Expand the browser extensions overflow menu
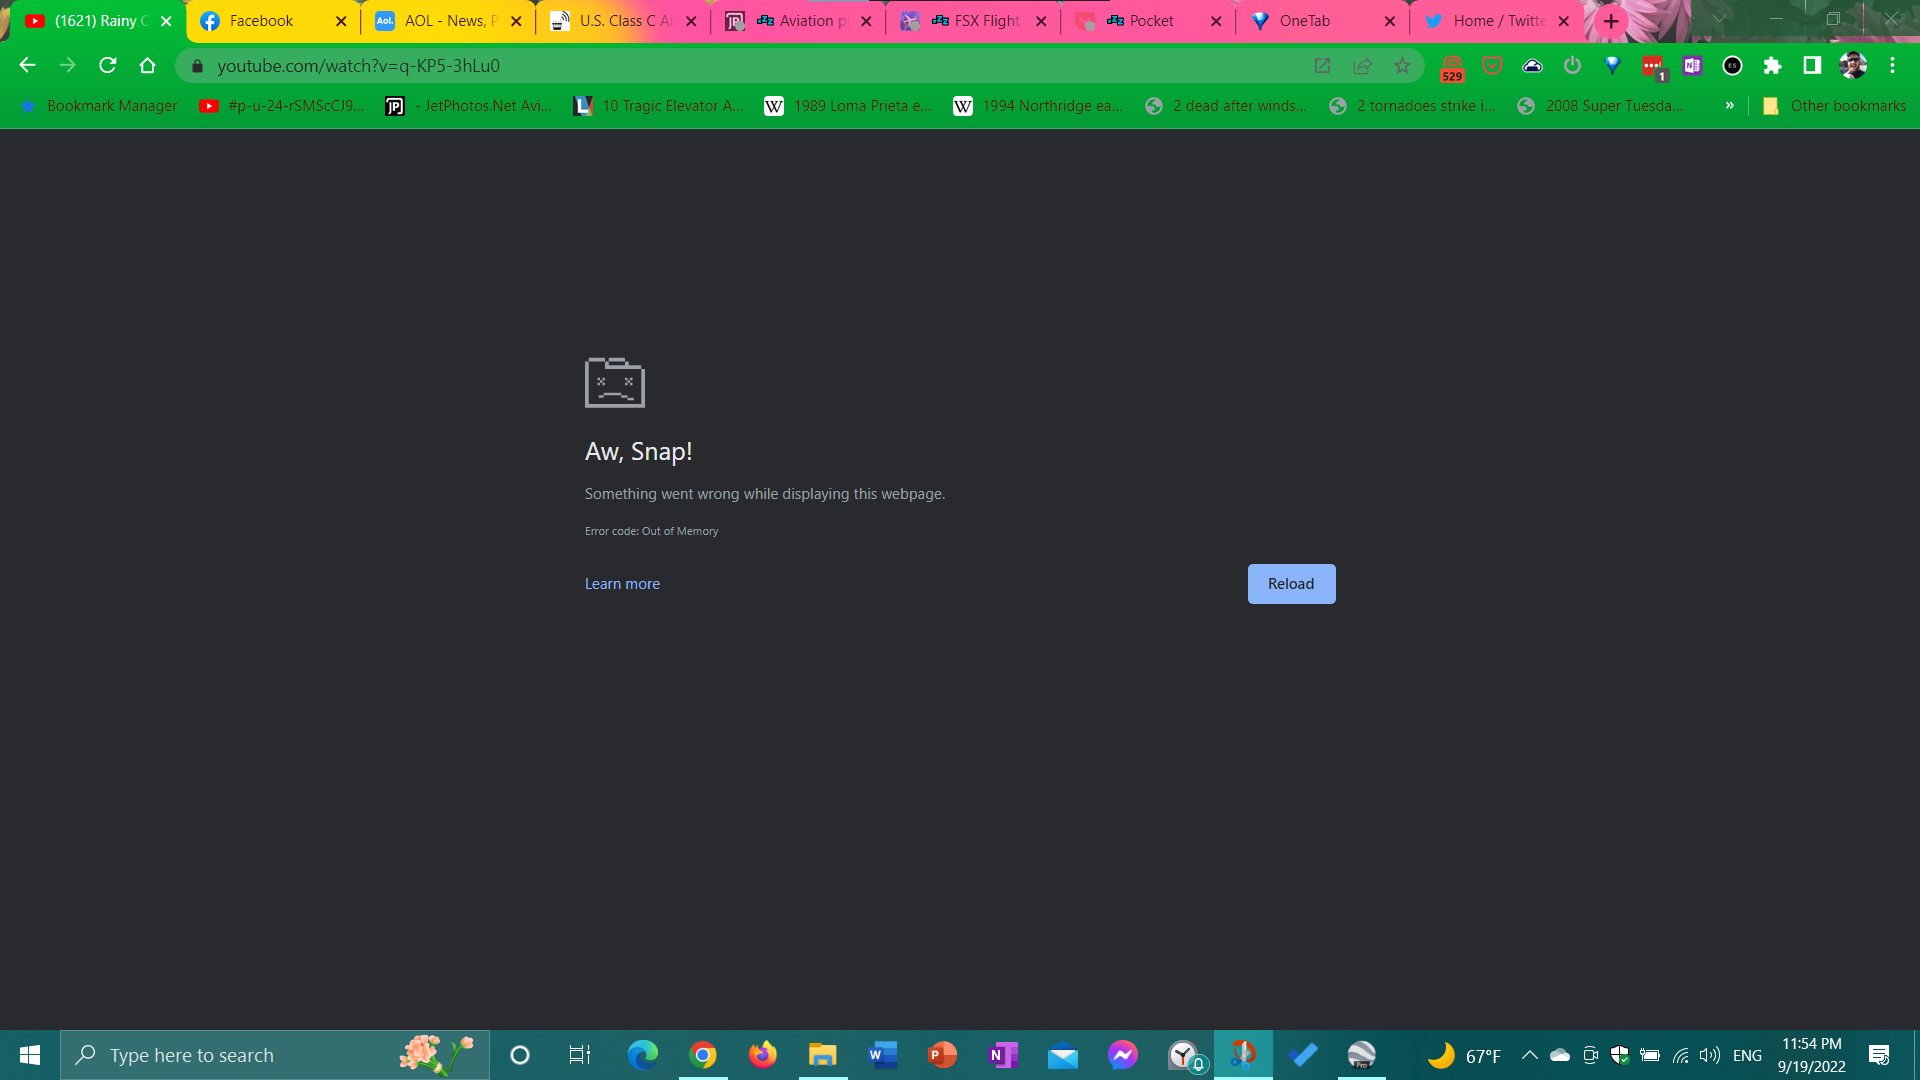 pyautogui.click(x=1772, y=66)
